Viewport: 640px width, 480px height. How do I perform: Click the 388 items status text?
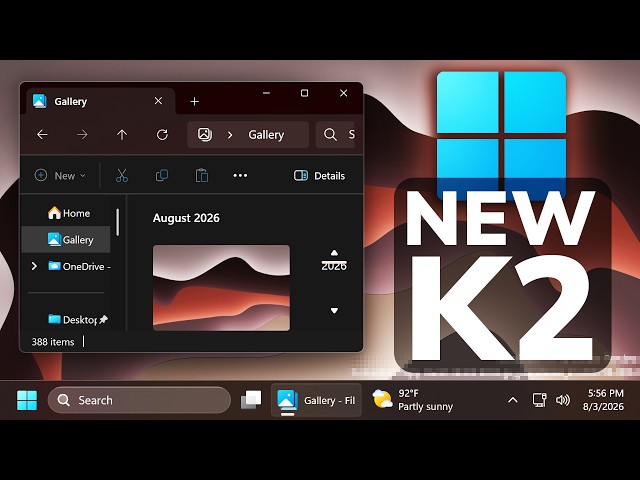coord(53,342)
